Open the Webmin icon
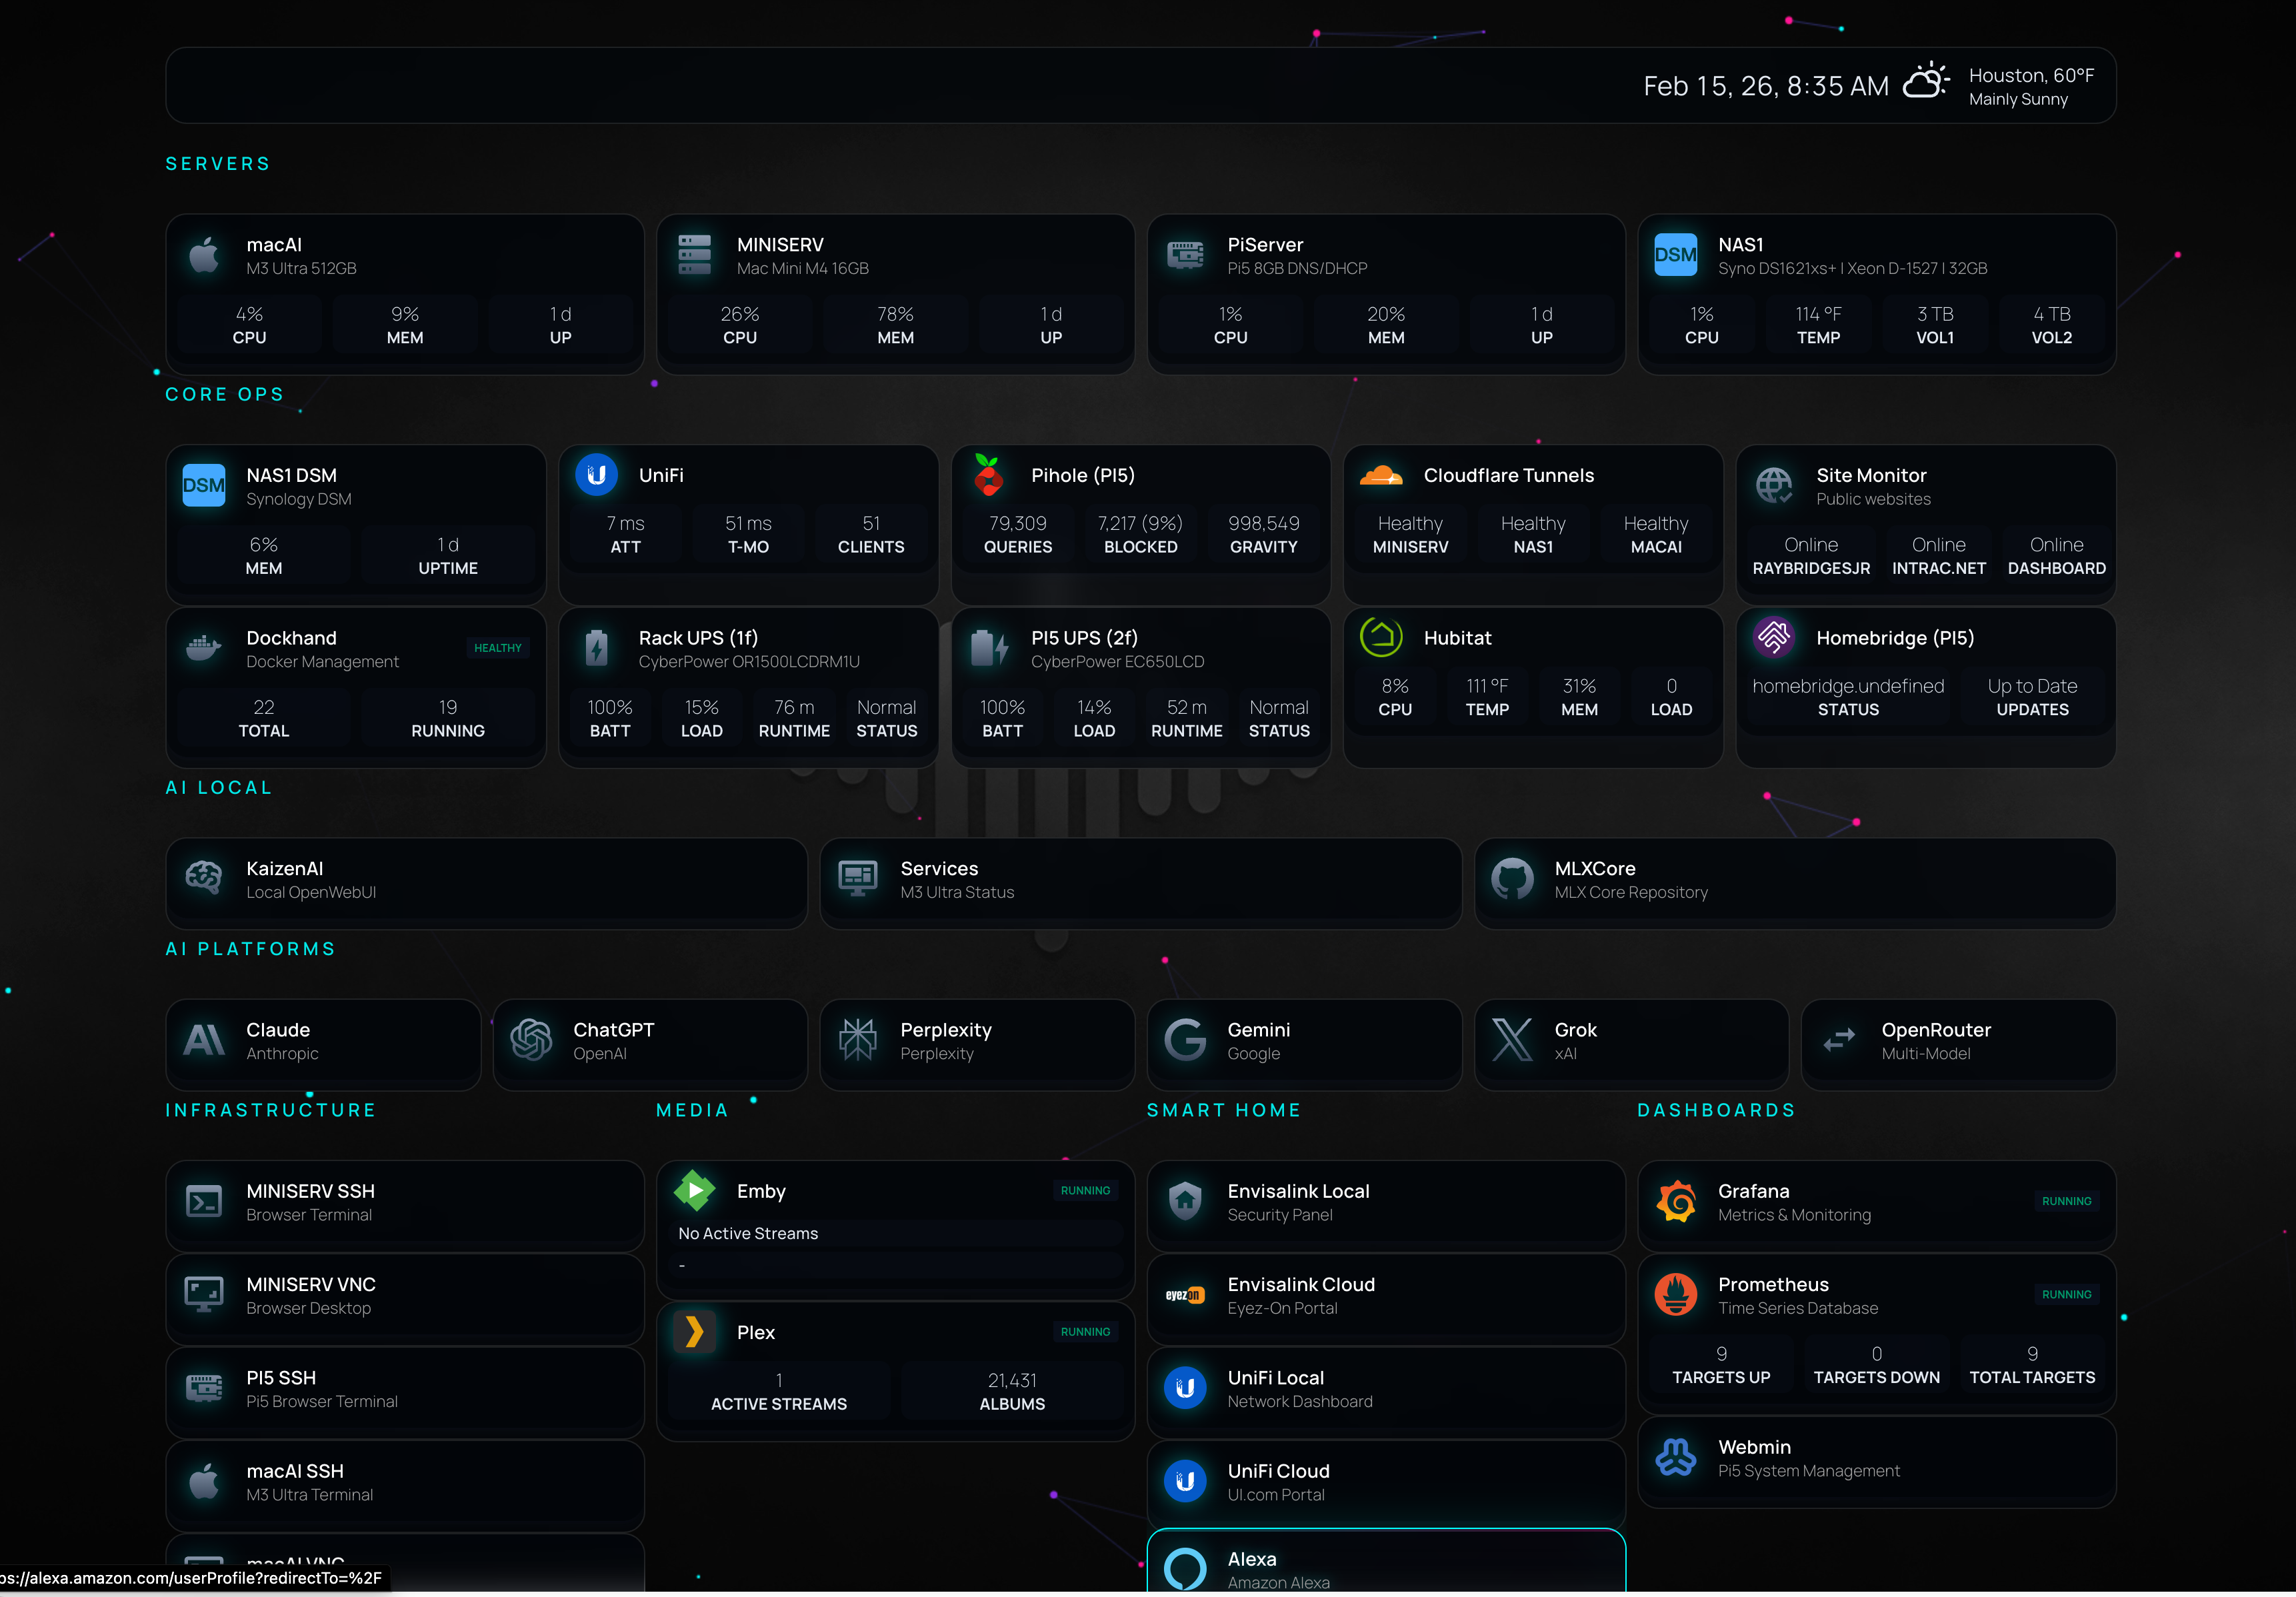 1676,1458
